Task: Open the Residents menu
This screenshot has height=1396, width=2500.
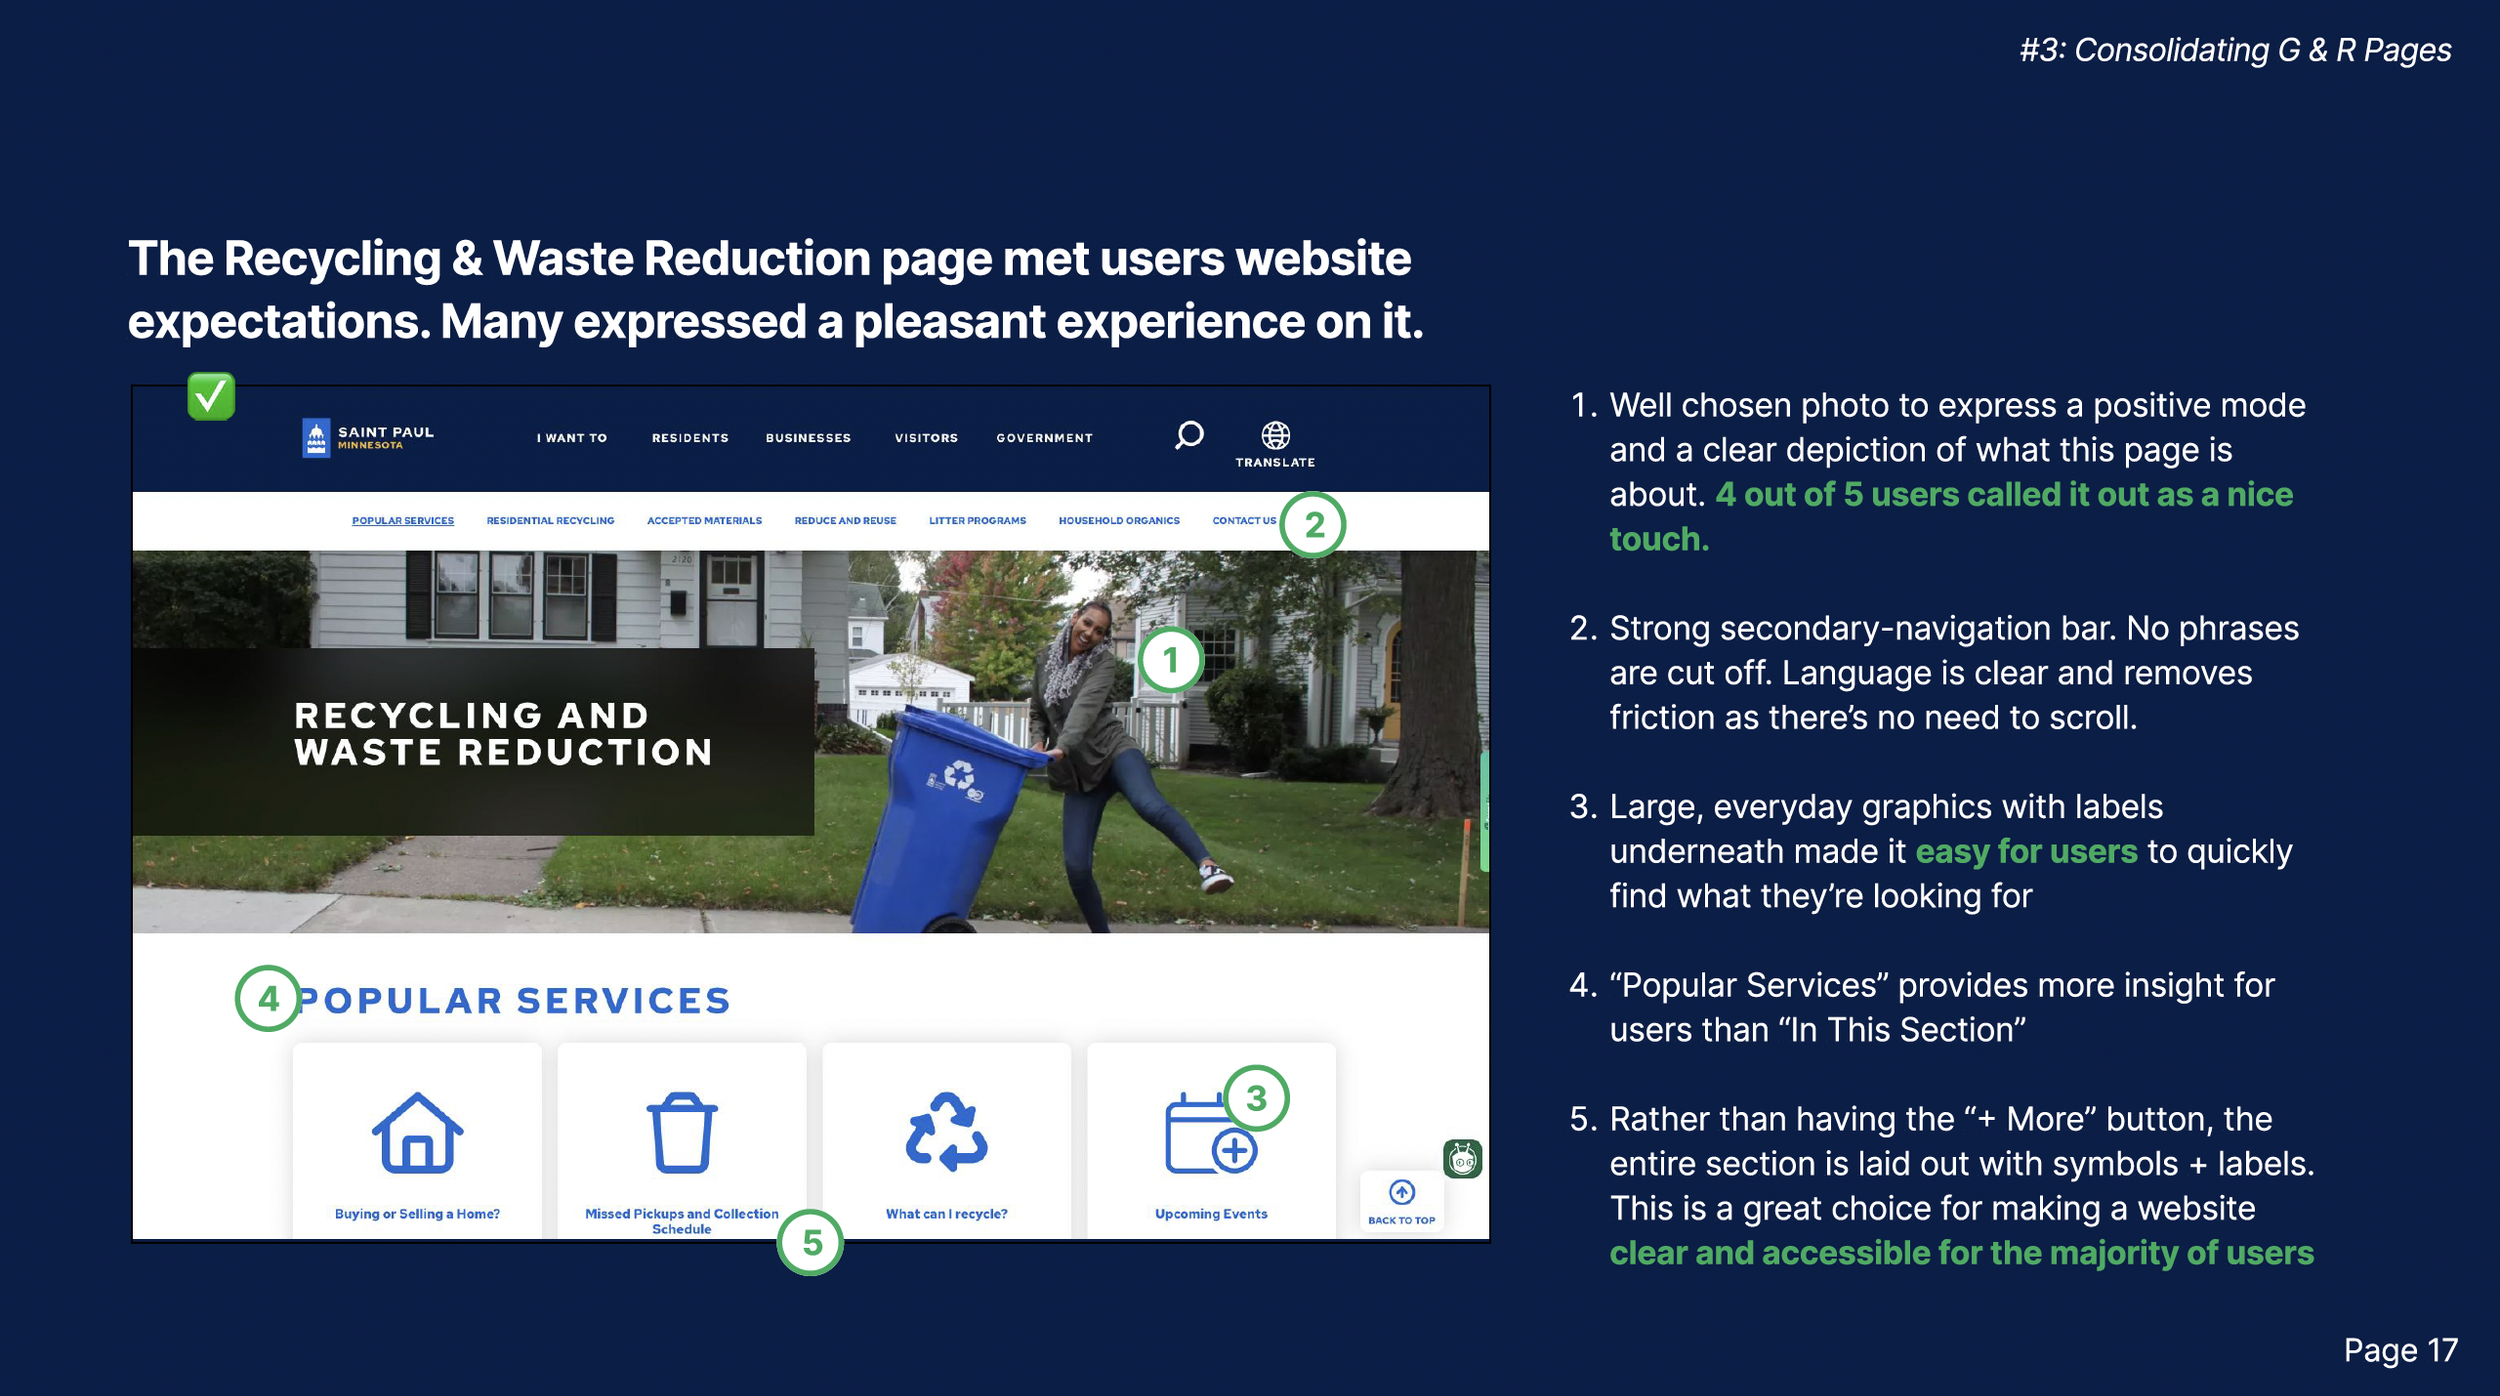Action: 690,438
